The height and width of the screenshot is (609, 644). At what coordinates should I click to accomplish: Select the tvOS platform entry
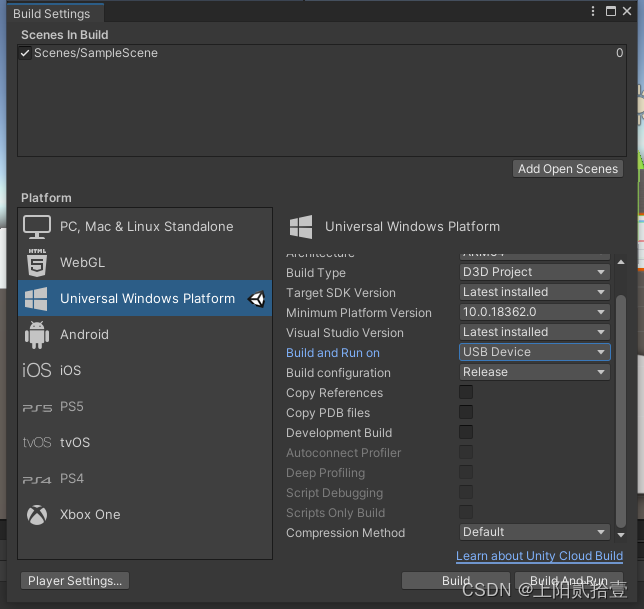145,442
